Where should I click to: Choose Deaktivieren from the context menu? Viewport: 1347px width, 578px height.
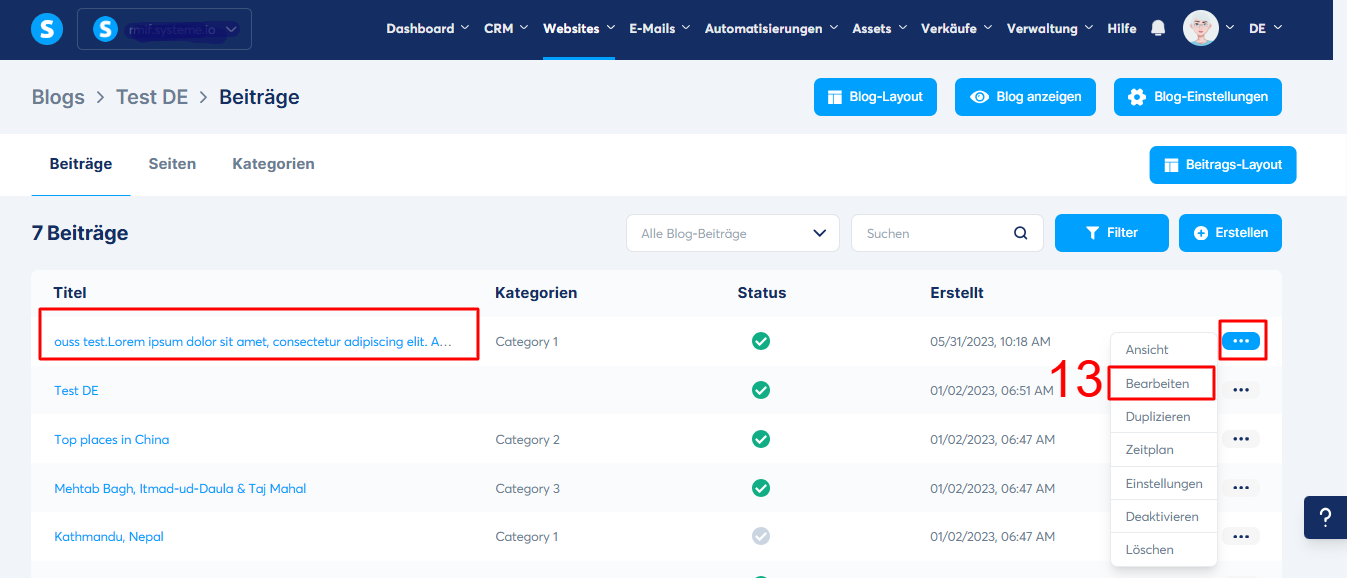(x=1164, y=517)
